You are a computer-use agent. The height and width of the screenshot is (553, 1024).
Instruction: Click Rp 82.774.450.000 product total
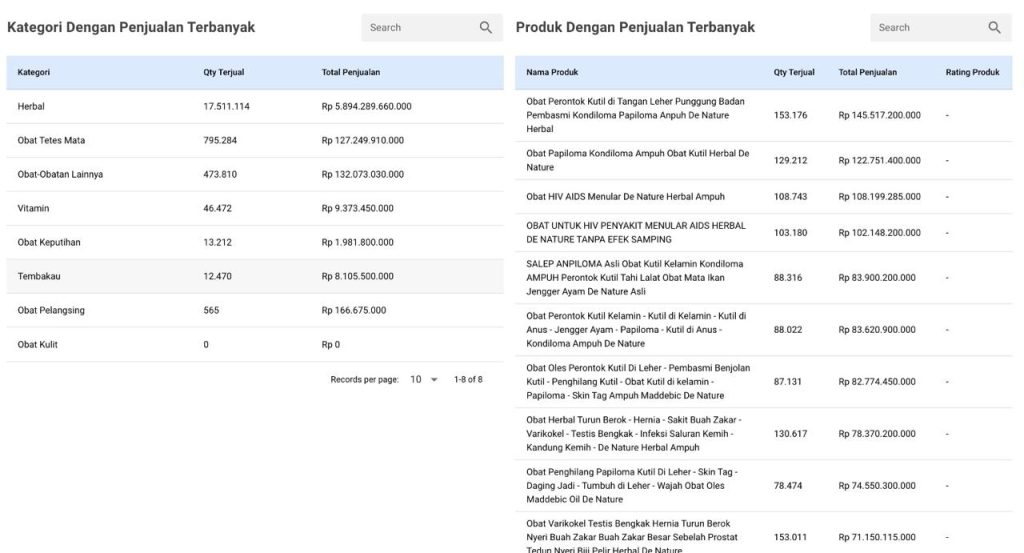click(877, 382)
